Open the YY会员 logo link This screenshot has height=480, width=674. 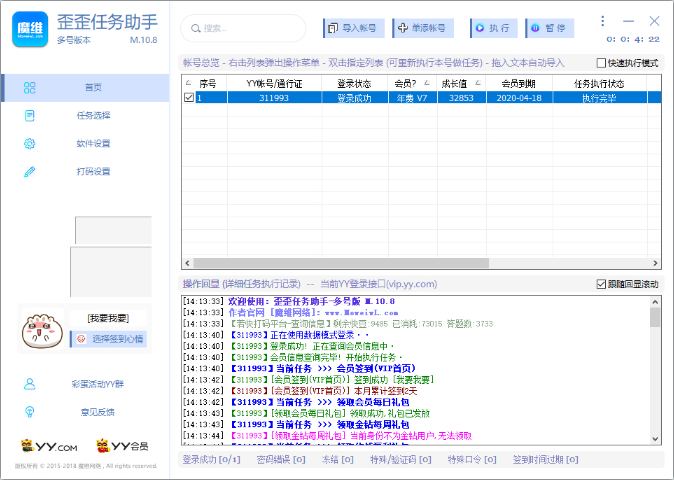tap(123, 446)
